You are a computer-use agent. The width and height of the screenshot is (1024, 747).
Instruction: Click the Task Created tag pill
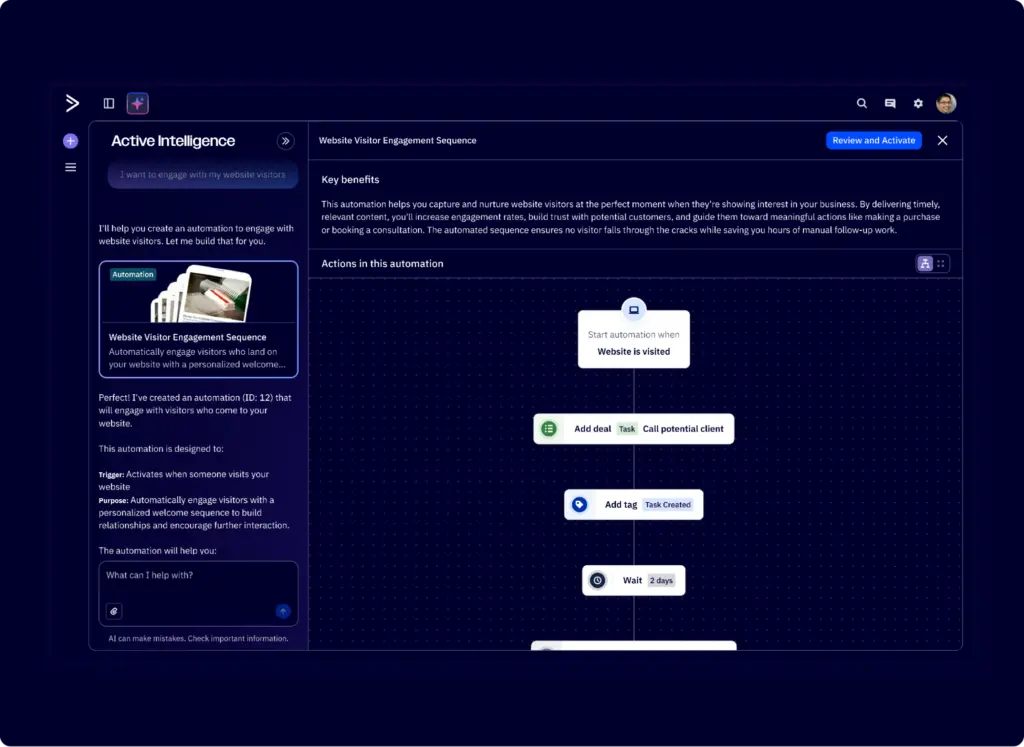point(668,504)
